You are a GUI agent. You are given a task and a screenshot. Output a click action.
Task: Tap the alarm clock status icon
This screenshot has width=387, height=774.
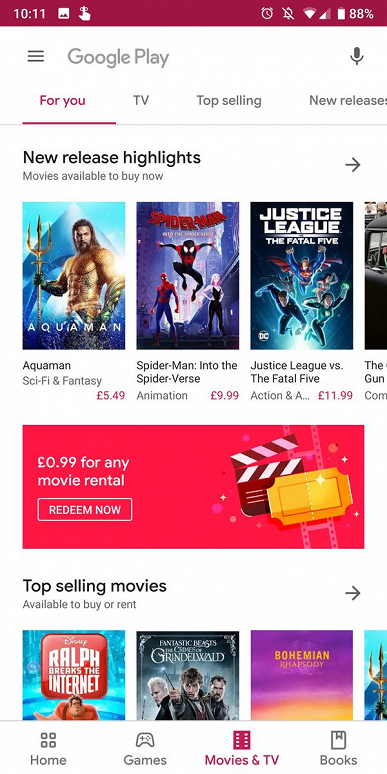tap(267, 13)
